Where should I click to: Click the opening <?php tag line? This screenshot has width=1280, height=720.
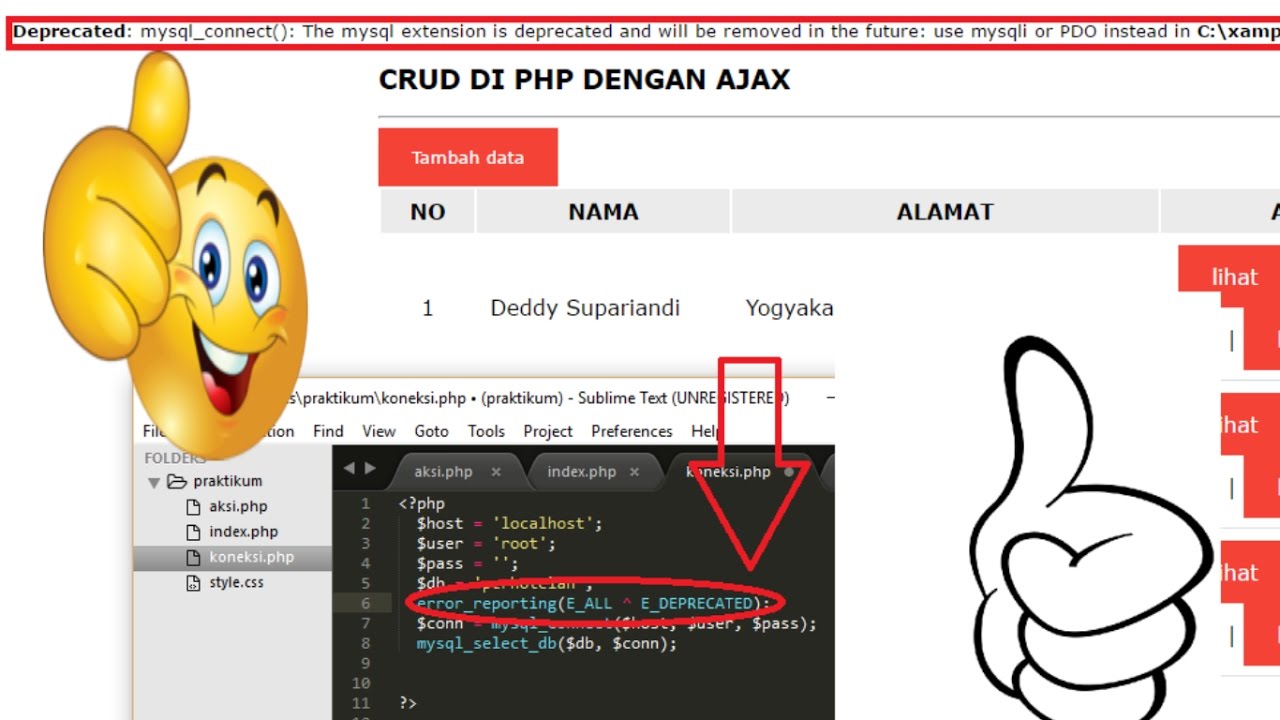tap(421, 503)
